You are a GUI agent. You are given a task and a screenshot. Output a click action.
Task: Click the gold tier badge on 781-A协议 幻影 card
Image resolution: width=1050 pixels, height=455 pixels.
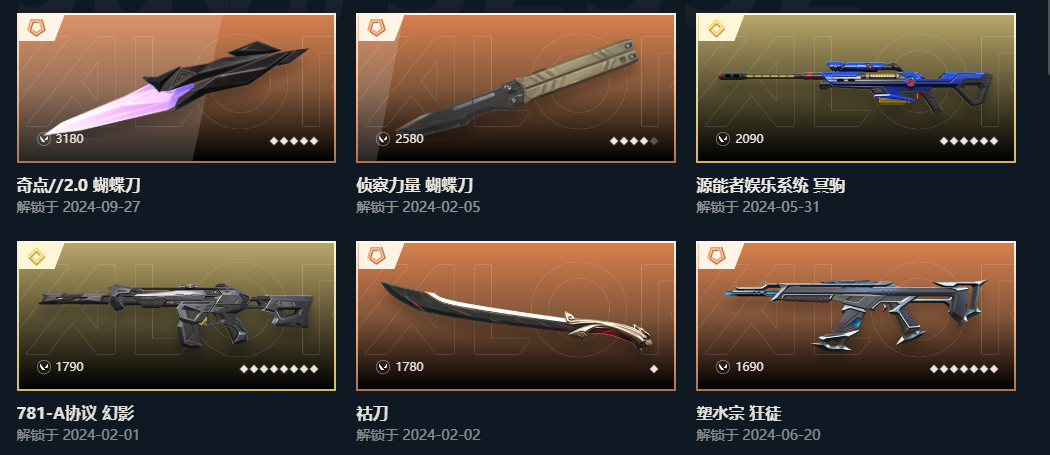[x=35, y=256]
